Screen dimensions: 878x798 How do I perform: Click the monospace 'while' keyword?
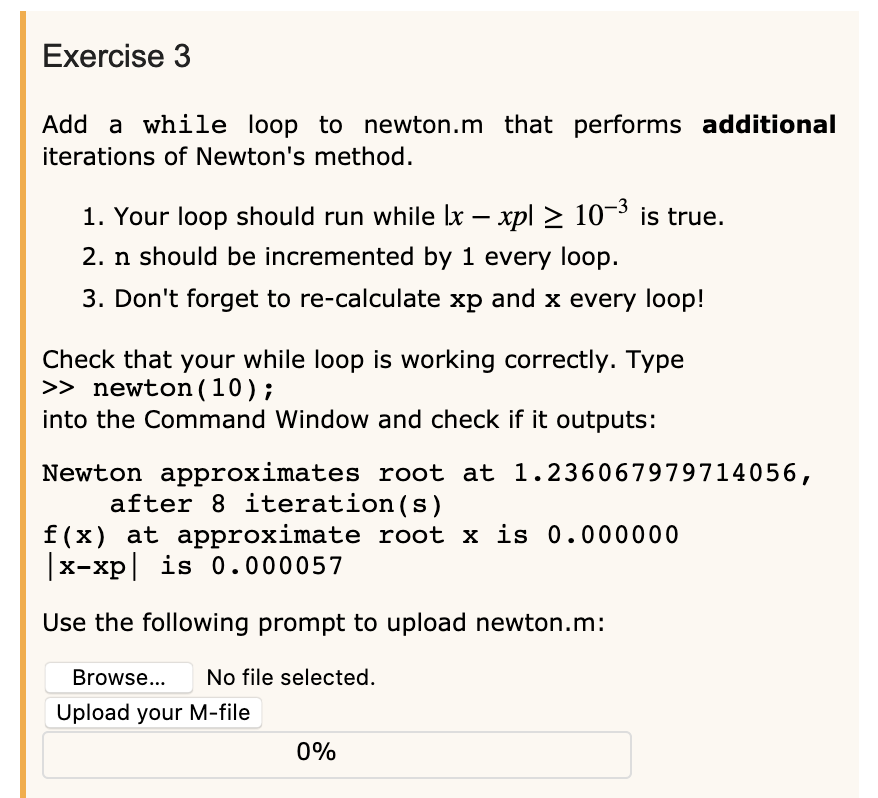185,124
